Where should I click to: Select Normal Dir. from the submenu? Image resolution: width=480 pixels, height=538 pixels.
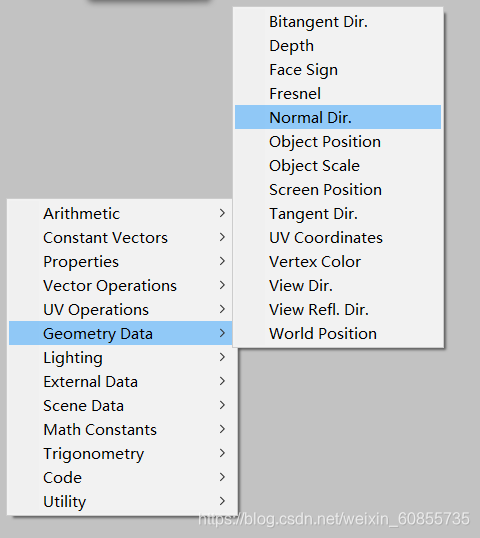(x=338, y=117)
